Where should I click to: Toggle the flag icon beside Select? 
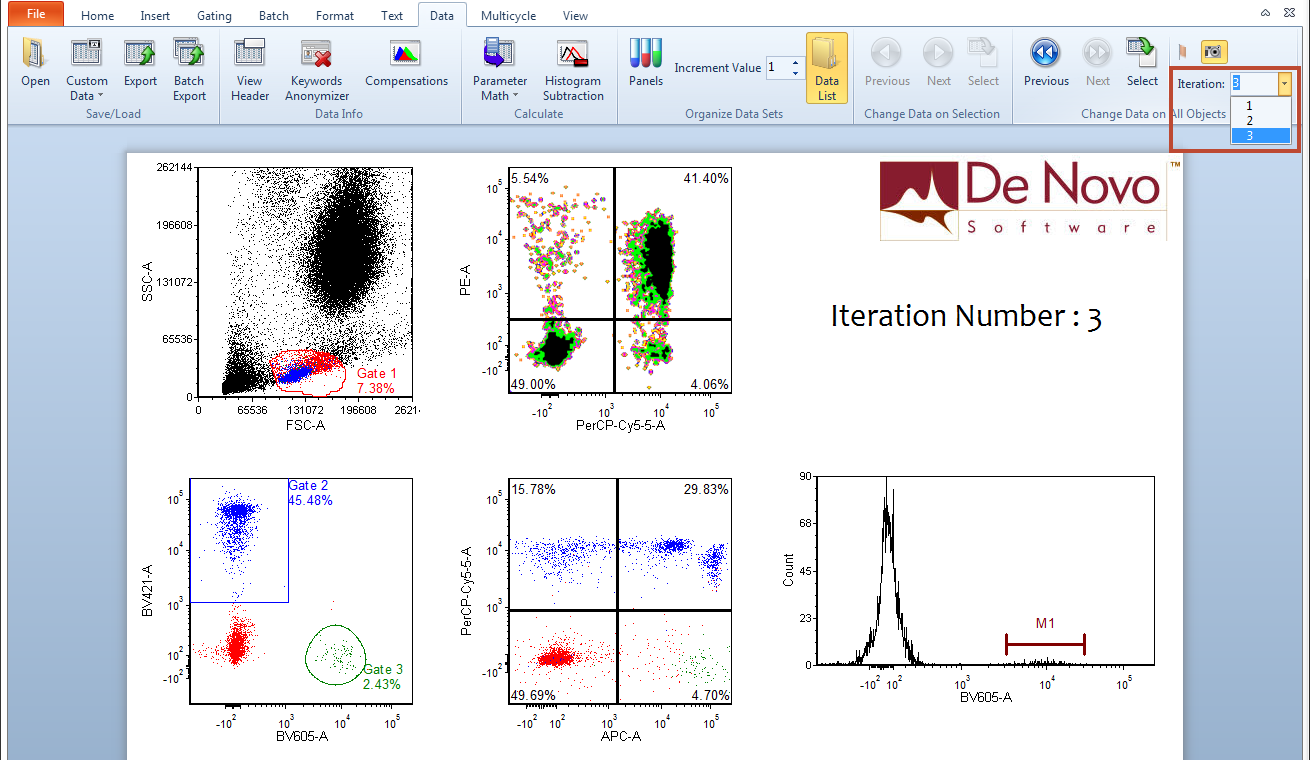click(1182, 51)
